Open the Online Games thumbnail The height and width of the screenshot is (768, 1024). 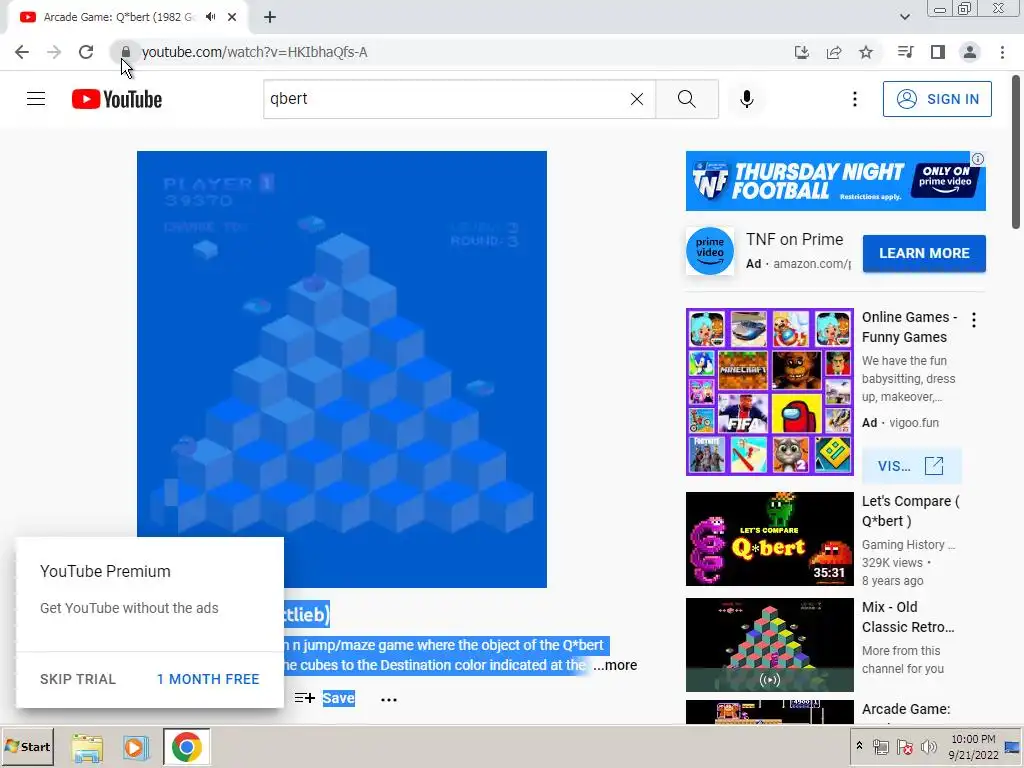coord(769,391)
